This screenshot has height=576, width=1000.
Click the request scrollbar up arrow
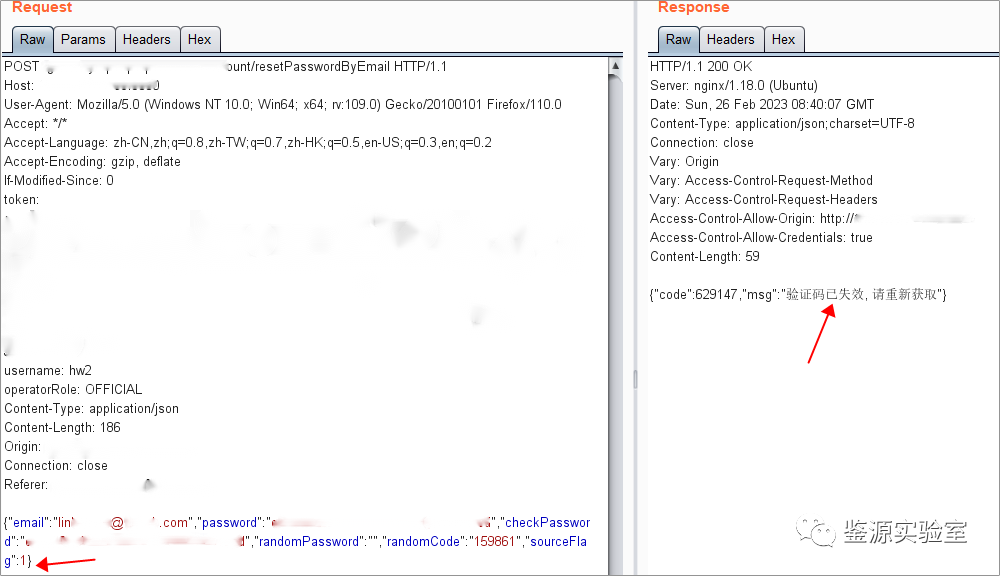pos(616,66)
